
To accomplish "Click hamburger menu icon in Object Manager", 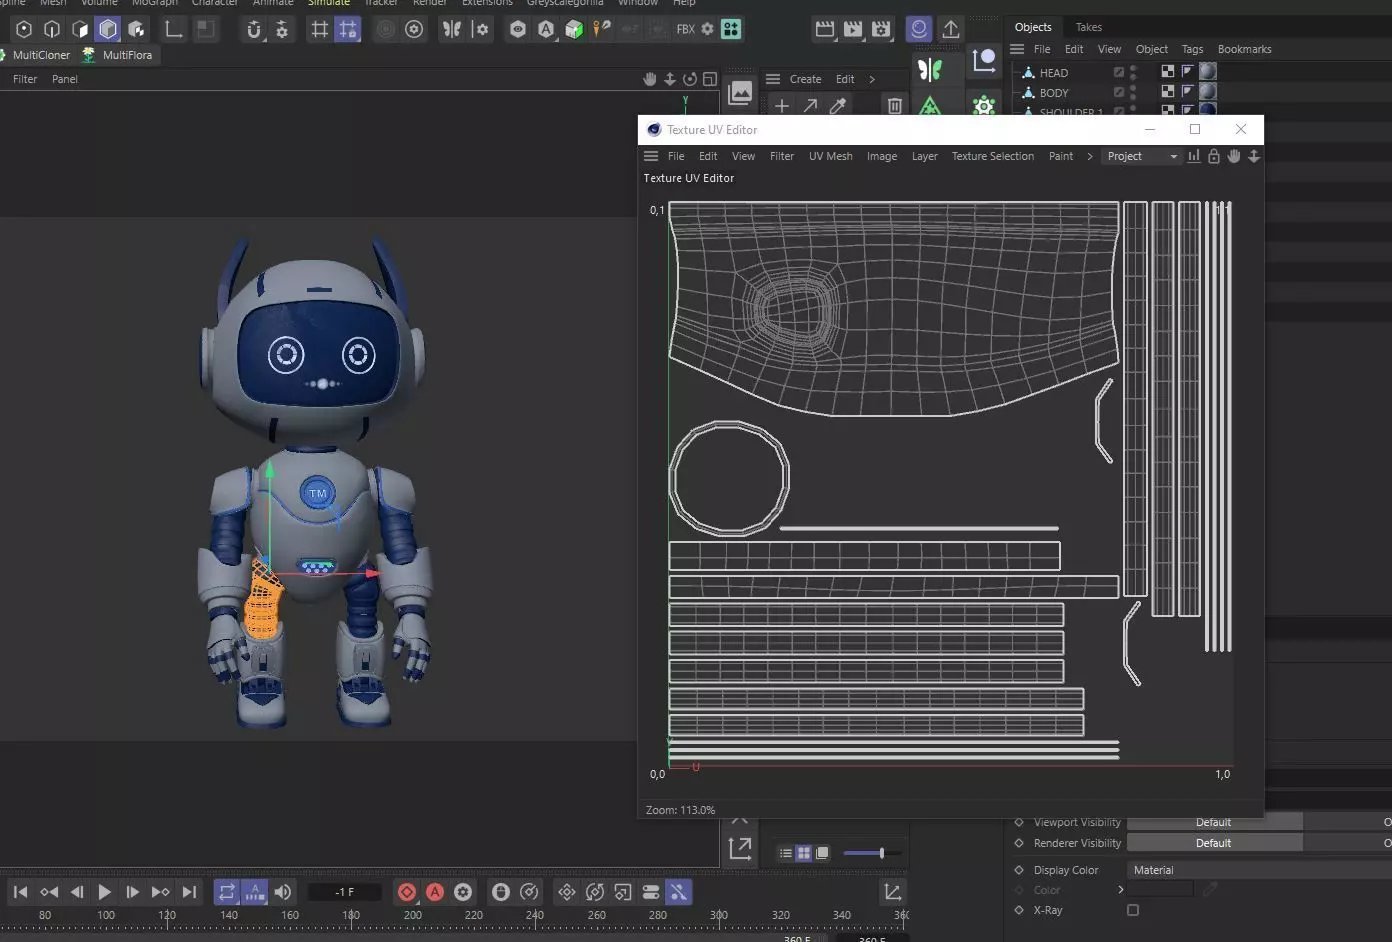I will pyautogui.click(x=1017, y=49).
